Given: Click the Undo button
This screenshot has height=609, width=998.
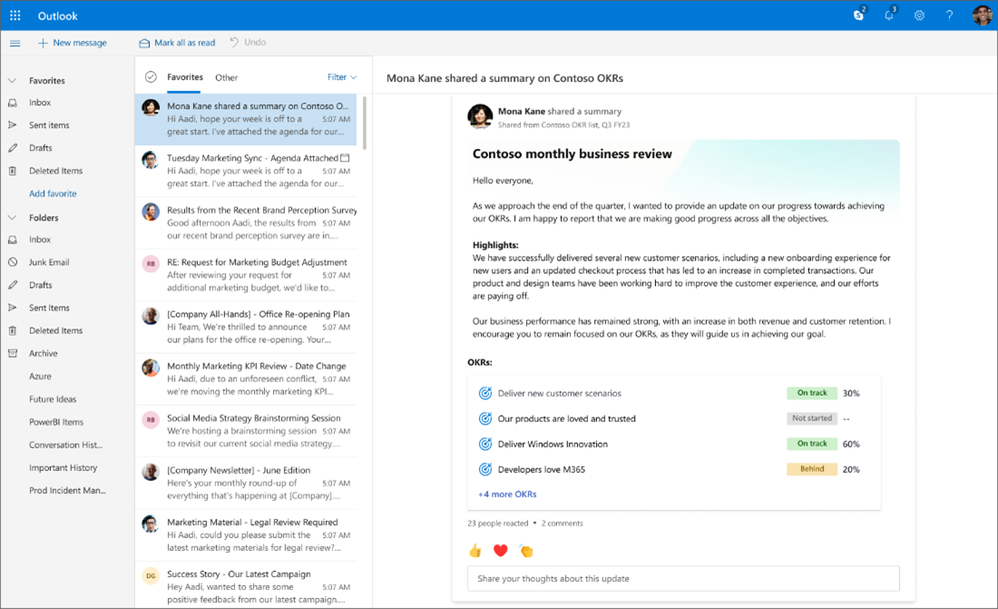Looking at the screenshot, I should pos(248,42).
